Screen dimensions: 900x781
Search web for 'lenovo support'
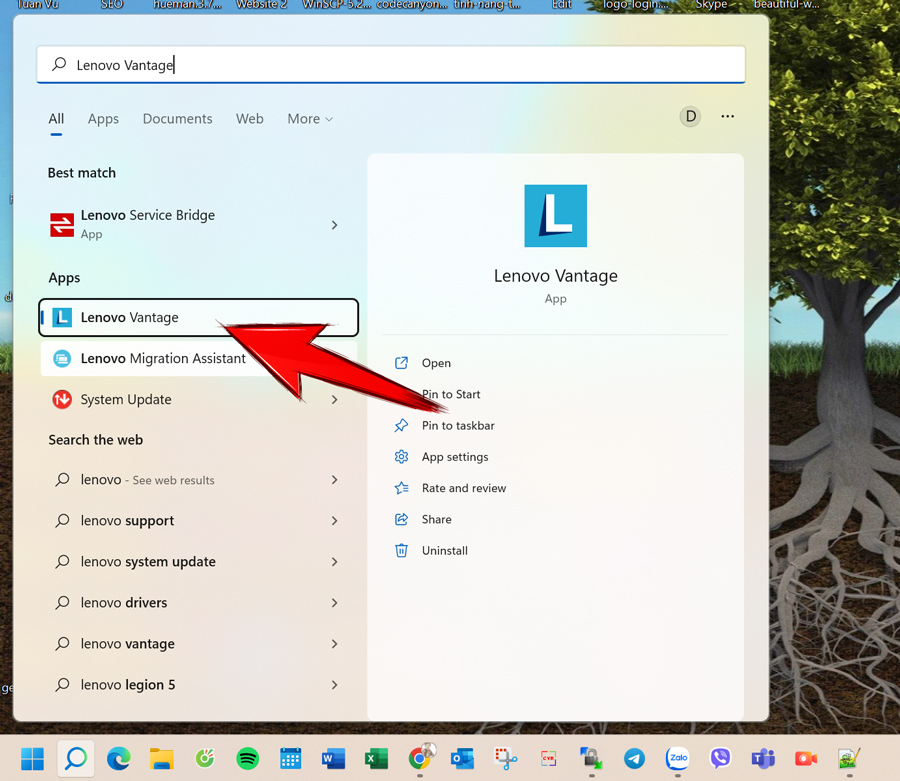click(199, 520)
